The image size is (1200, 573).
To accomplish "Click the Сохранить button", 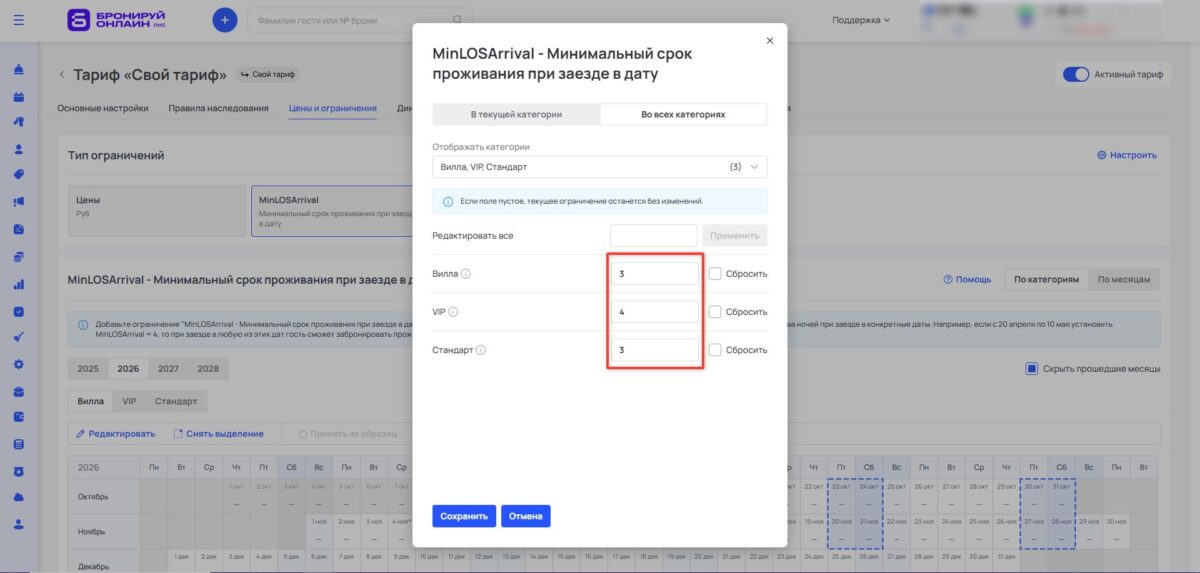I will tap(464, 516).
